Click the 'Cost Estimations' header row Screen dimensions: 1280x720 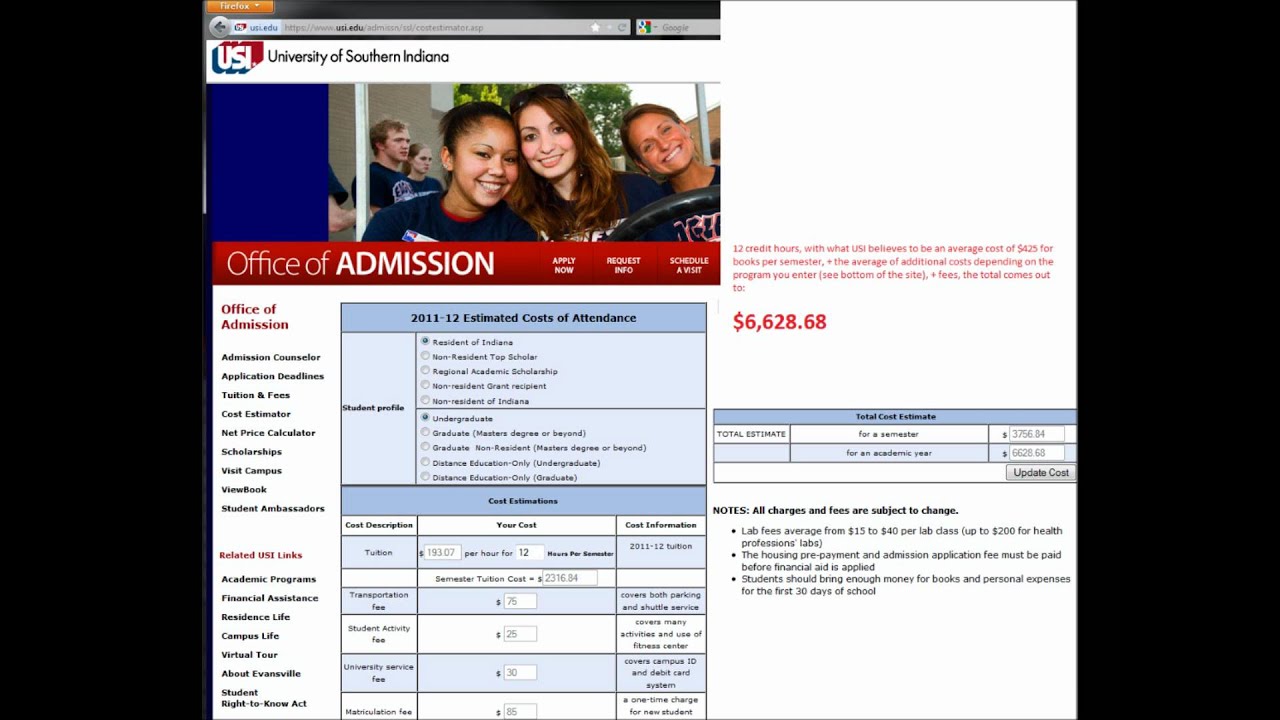pos(523,501)
